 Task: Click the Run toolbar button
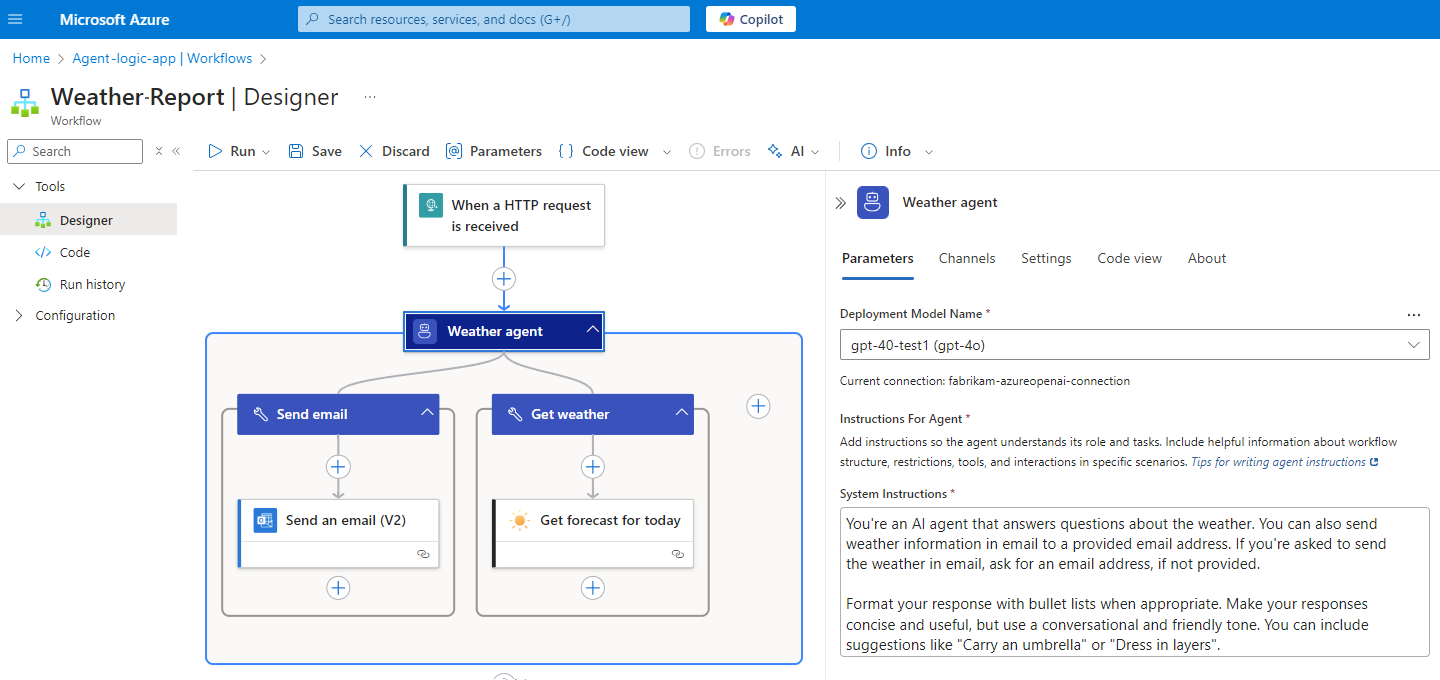232,151
